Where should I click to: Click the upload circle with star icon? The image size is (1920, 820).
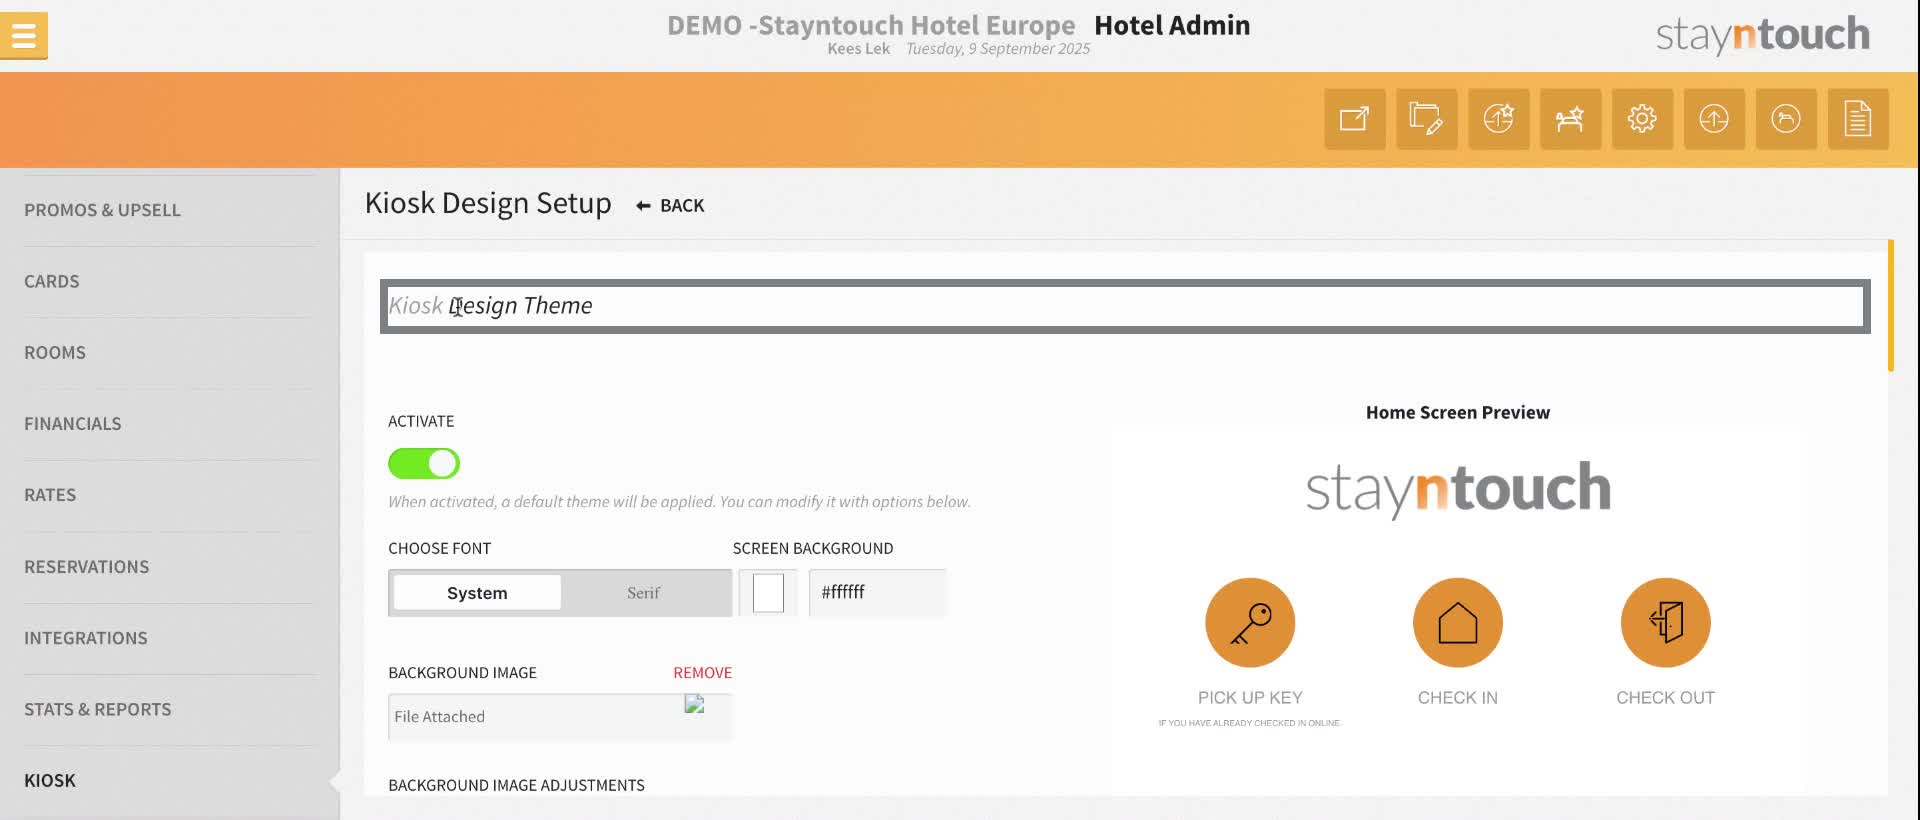point(1499,119)
